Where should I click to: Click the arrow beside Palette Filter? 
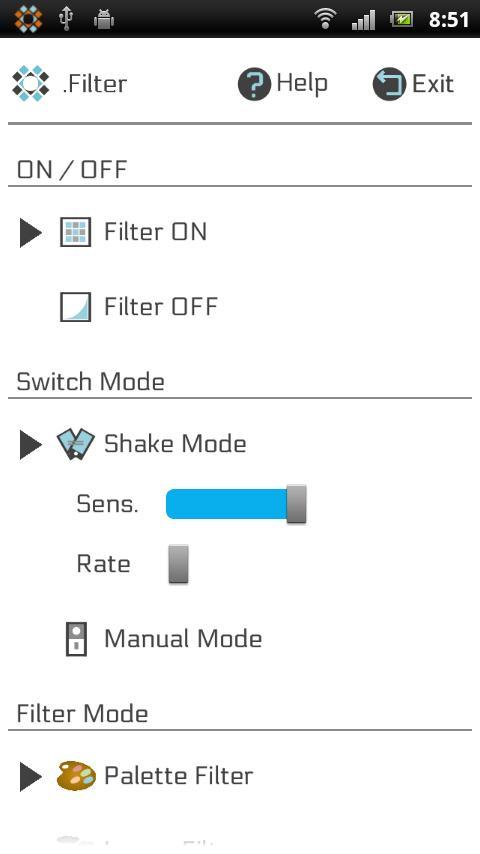click(x=31, y=776)
